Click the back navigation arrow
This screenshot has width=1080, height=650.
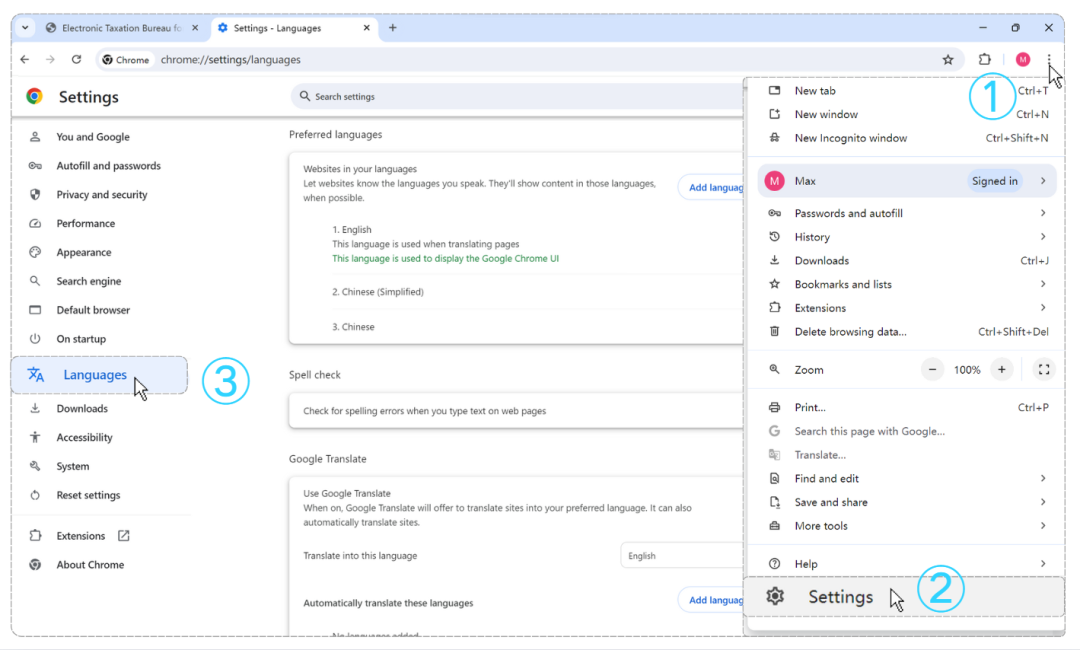pos(25,60)
